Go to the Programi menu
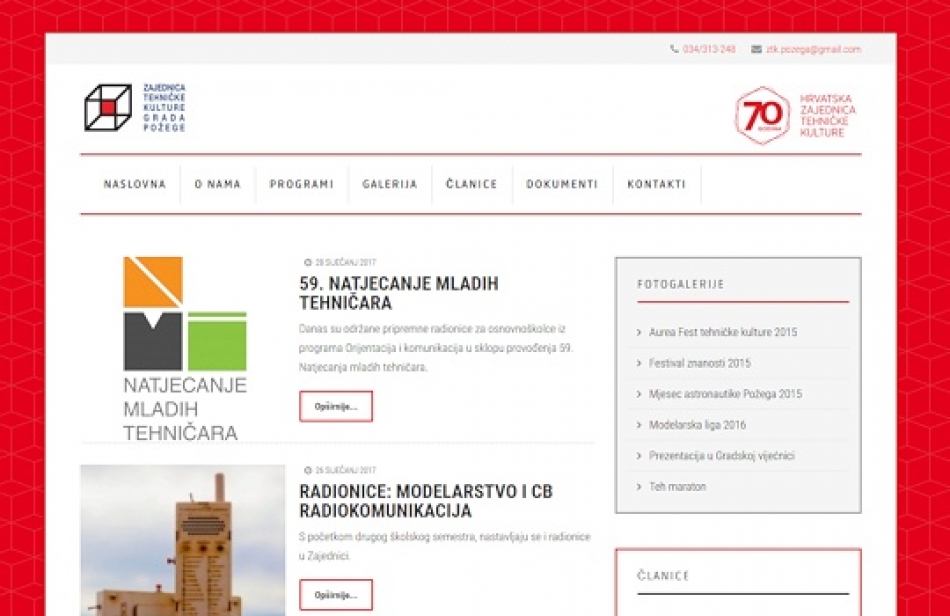The height and width of the screenshot is (616, 950). [301, 185]
